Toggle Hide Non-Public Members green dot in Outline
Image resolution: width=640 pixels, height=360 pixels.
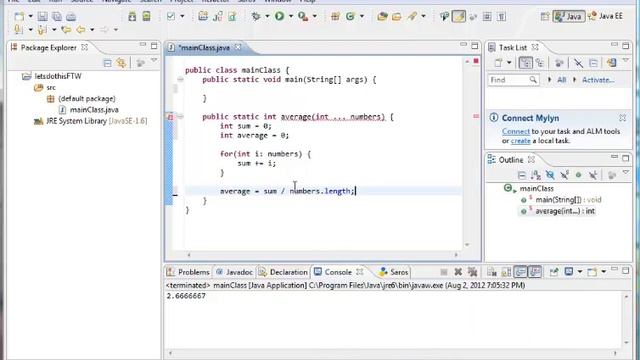click(x=578, y=176)
